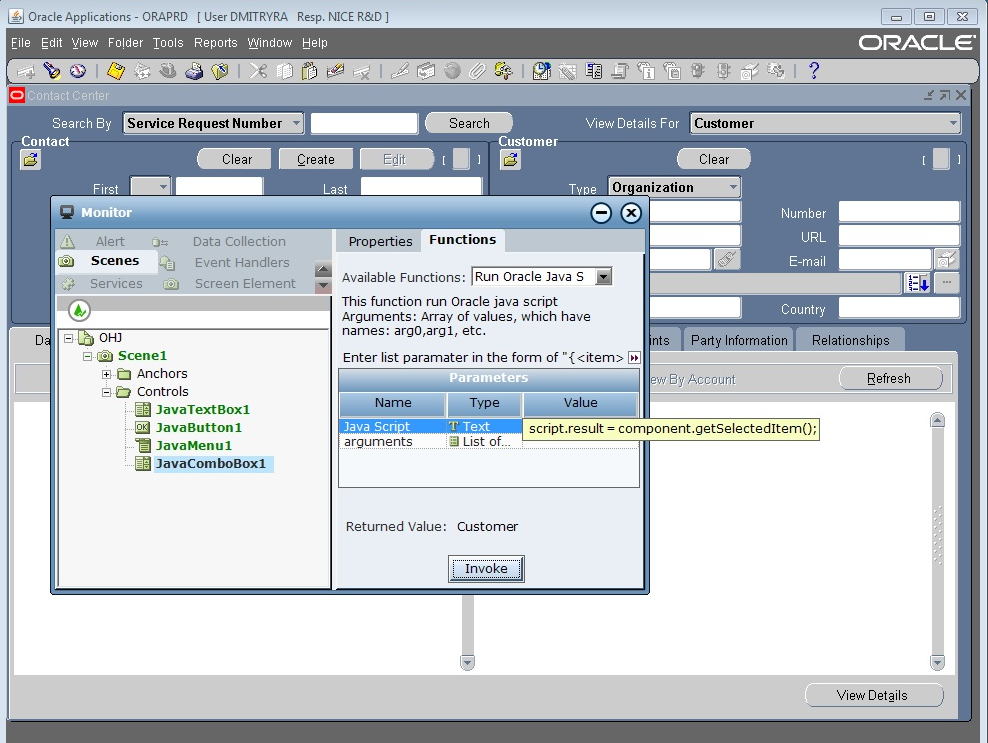Viewport: 988px width, 743px height.
Task: Select JavaTextBox1 in the tree
Action: coord(203,410)
